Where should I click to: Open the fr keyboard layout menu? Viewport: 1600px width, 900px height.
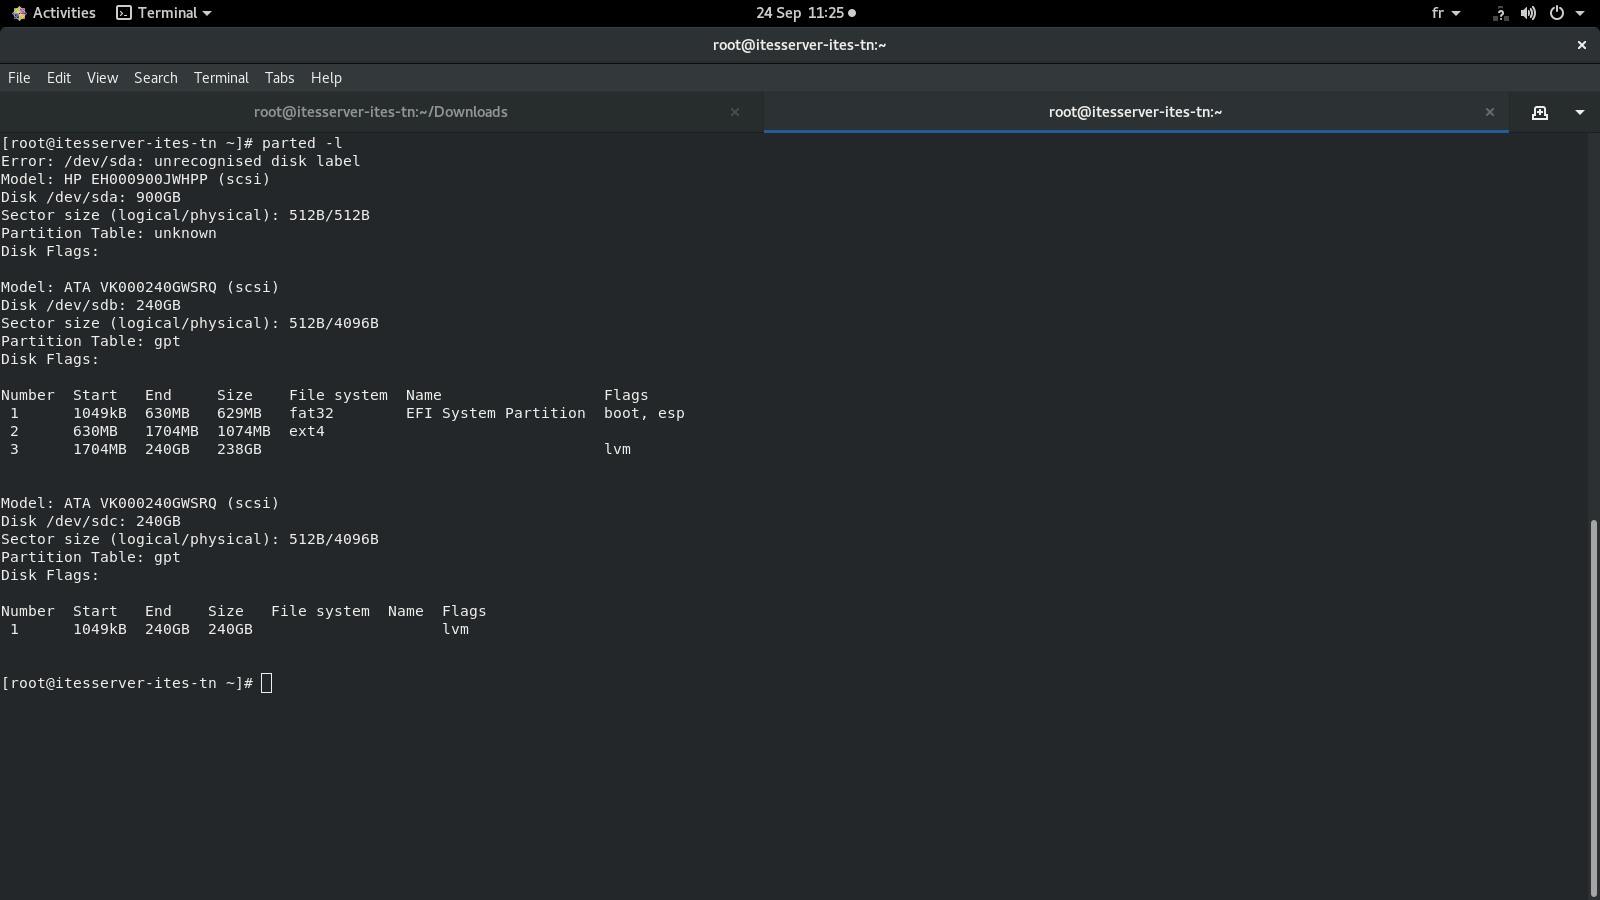point(1446,13)
